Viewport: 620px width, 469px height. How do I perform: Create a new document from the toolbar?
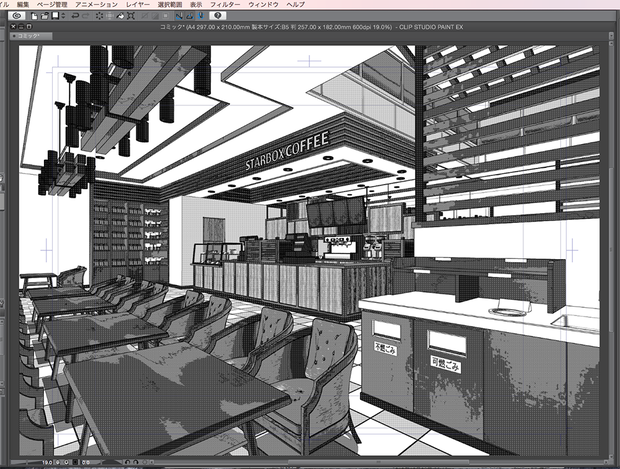pyautogui.click(x=35, y=16)
